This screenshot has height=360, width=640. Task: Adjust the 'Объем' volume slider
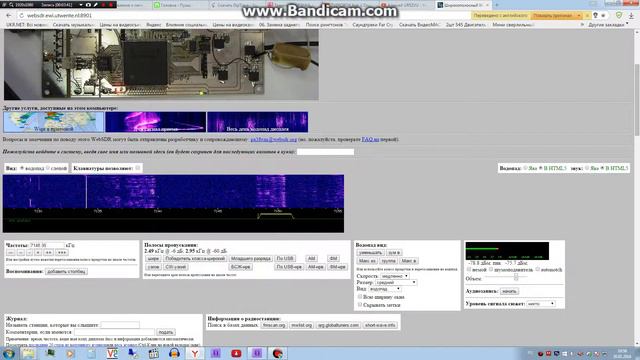coord(516,278)
